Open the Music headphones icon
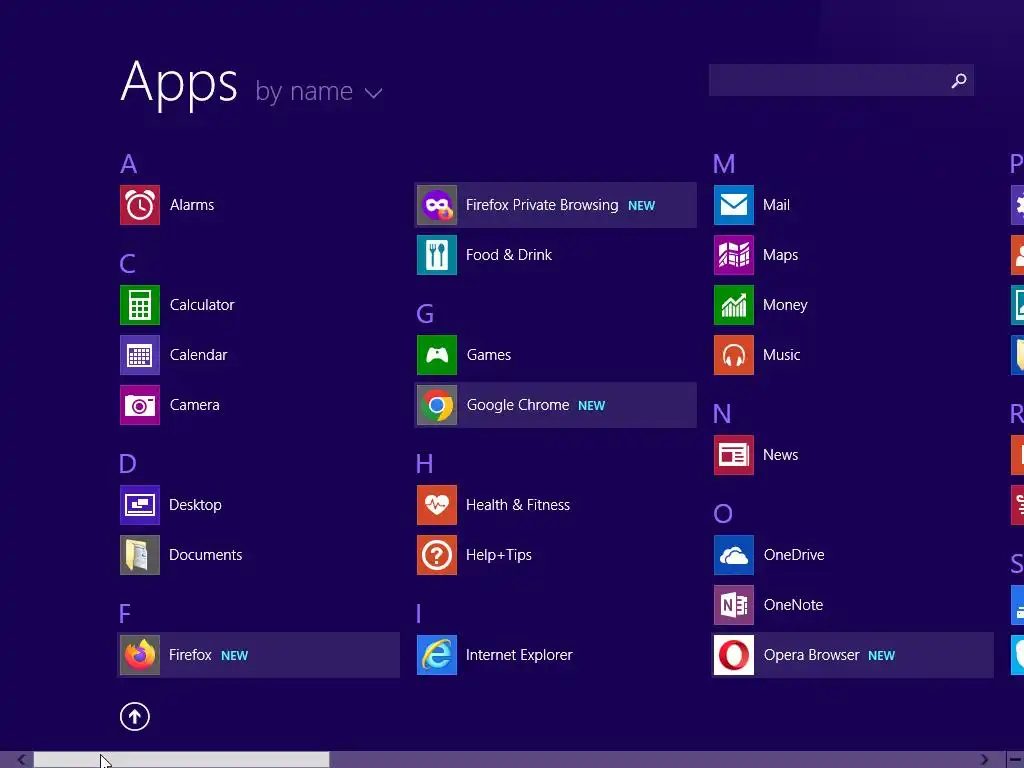This screenshot has width=1024, height=768. [734, 355]
